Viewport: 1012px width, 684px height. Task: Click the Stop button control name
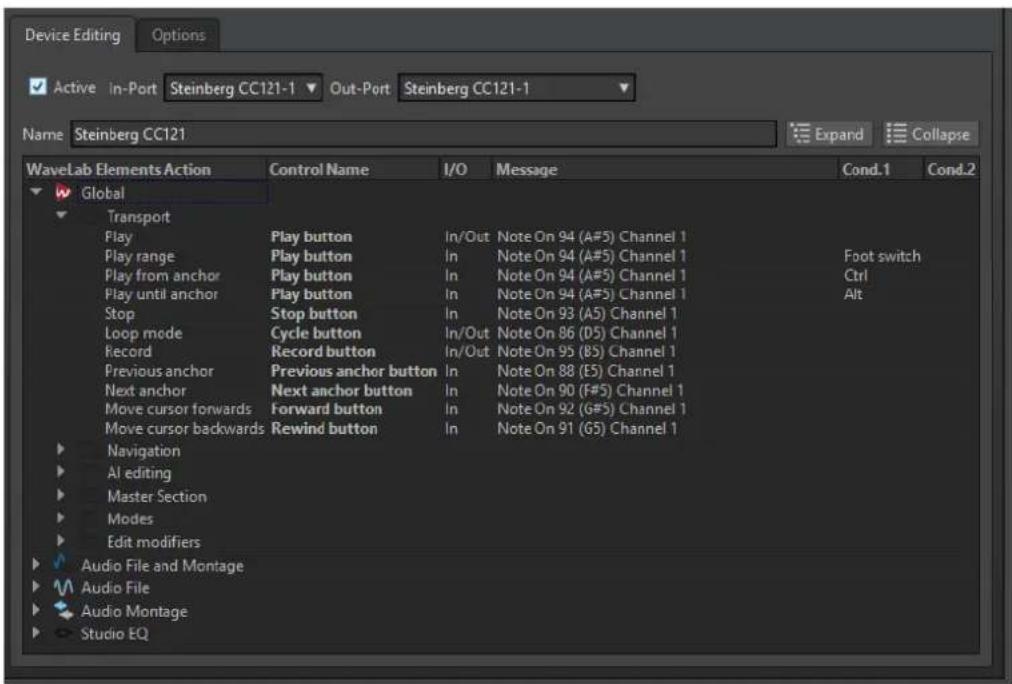[314, 314]
